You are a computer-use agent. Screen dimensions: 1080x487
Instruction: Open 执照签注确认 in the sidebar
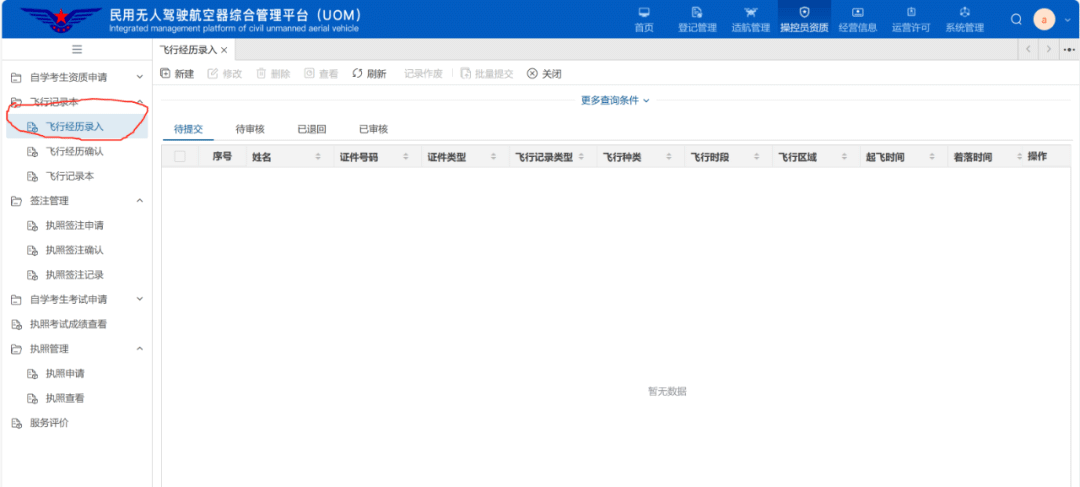pos(76,250)
